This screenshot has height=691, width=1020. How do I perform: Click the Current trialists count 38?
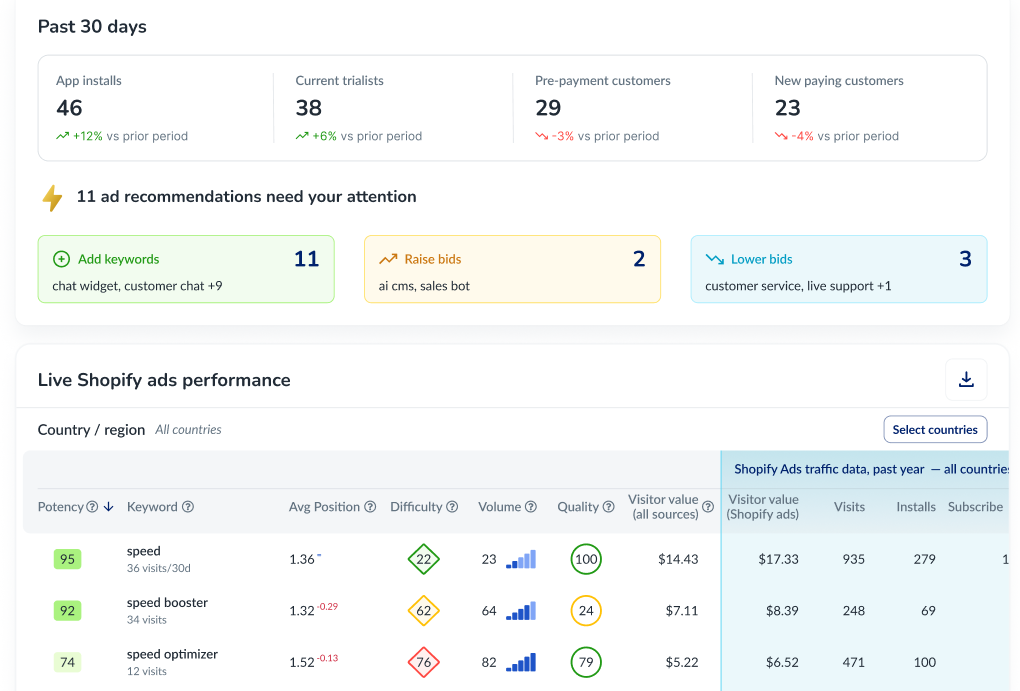pyautogui.click(x=308, y=107)
